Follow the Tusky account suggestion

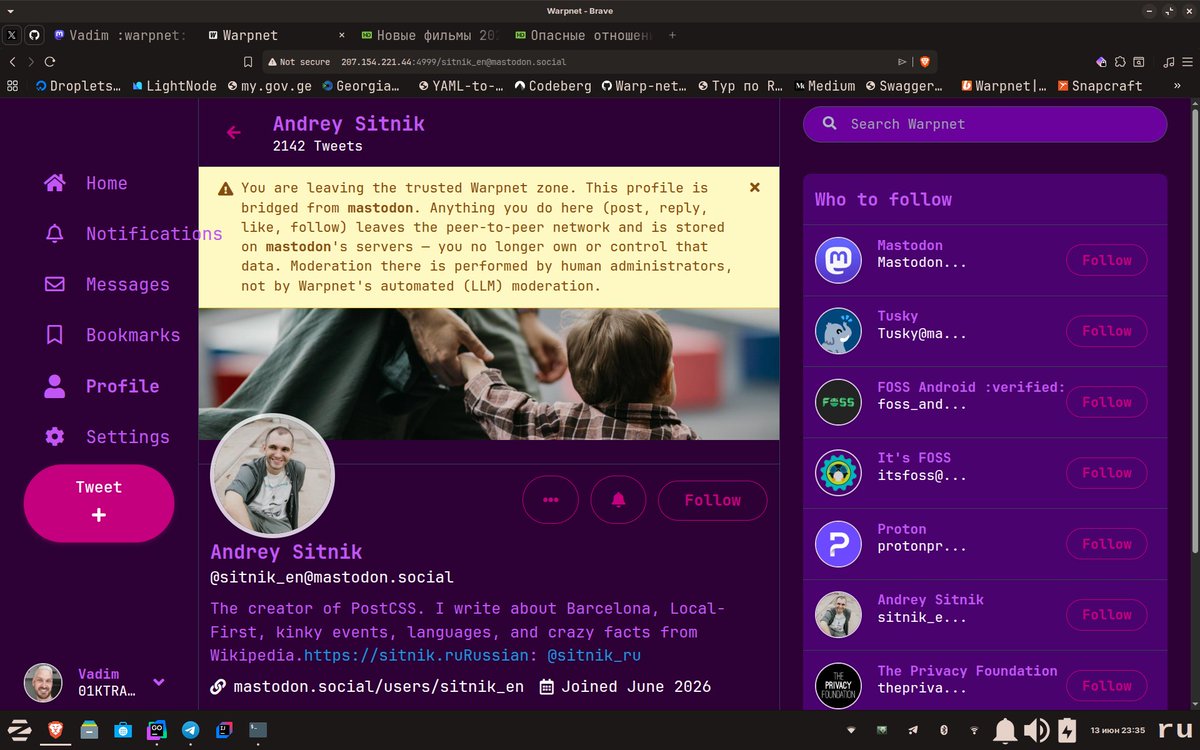point(1106,331)
